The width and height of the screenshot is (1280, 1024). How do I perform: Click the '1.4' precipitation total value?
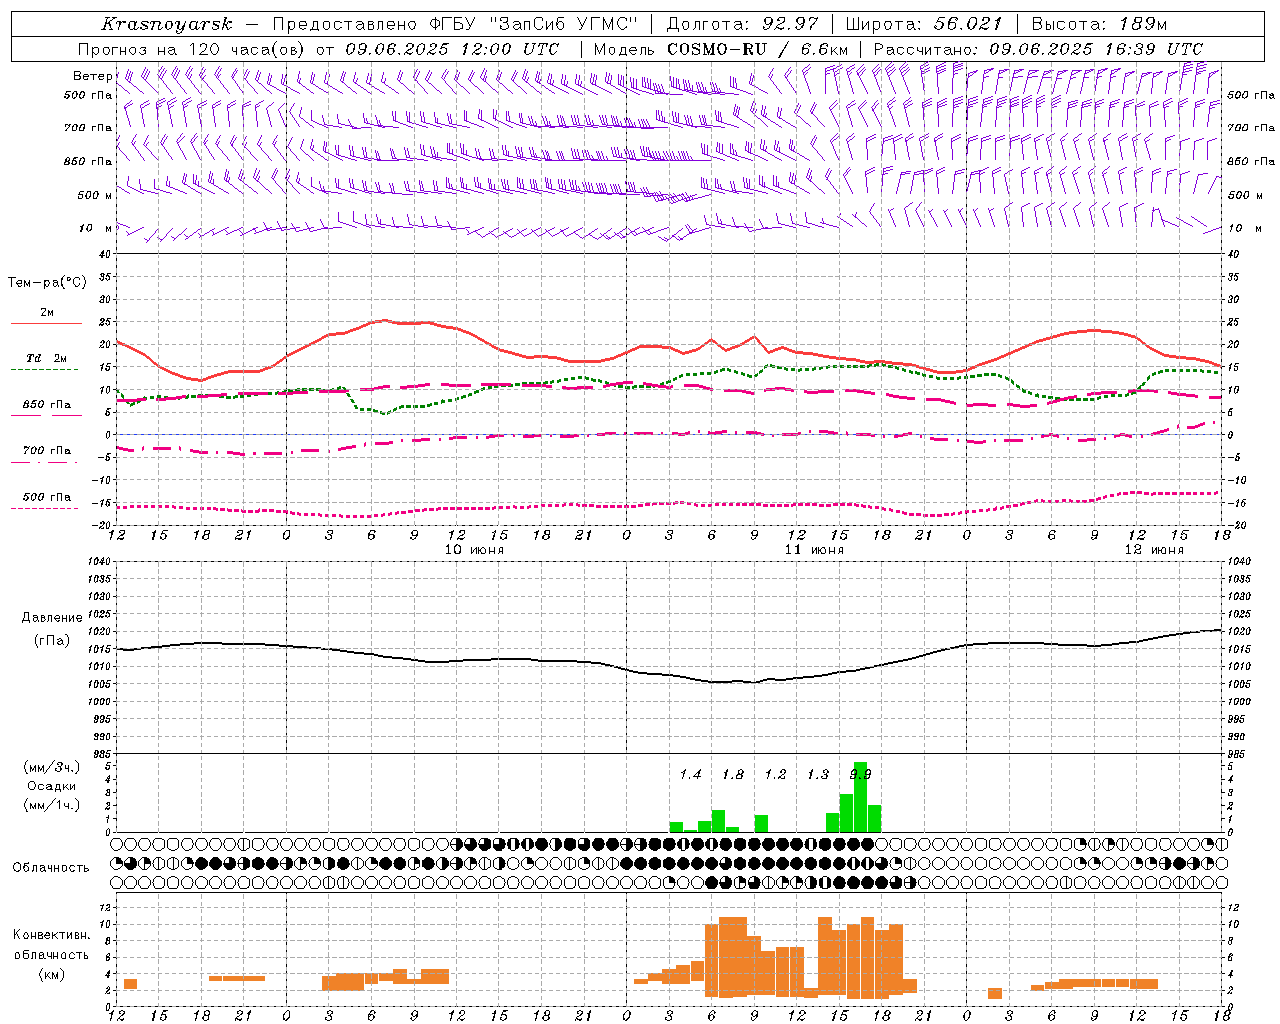point(690,775)
